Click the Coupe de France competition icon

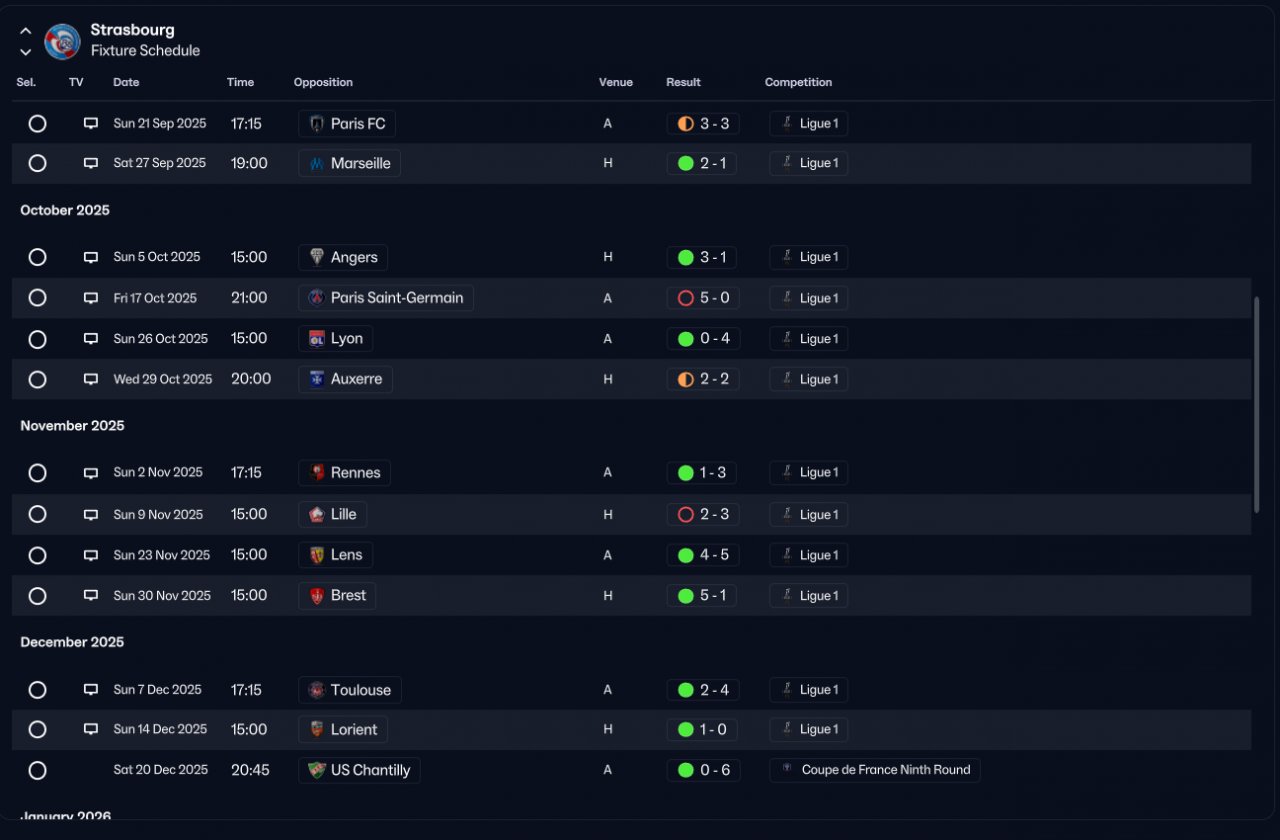(x=788, y=770)
